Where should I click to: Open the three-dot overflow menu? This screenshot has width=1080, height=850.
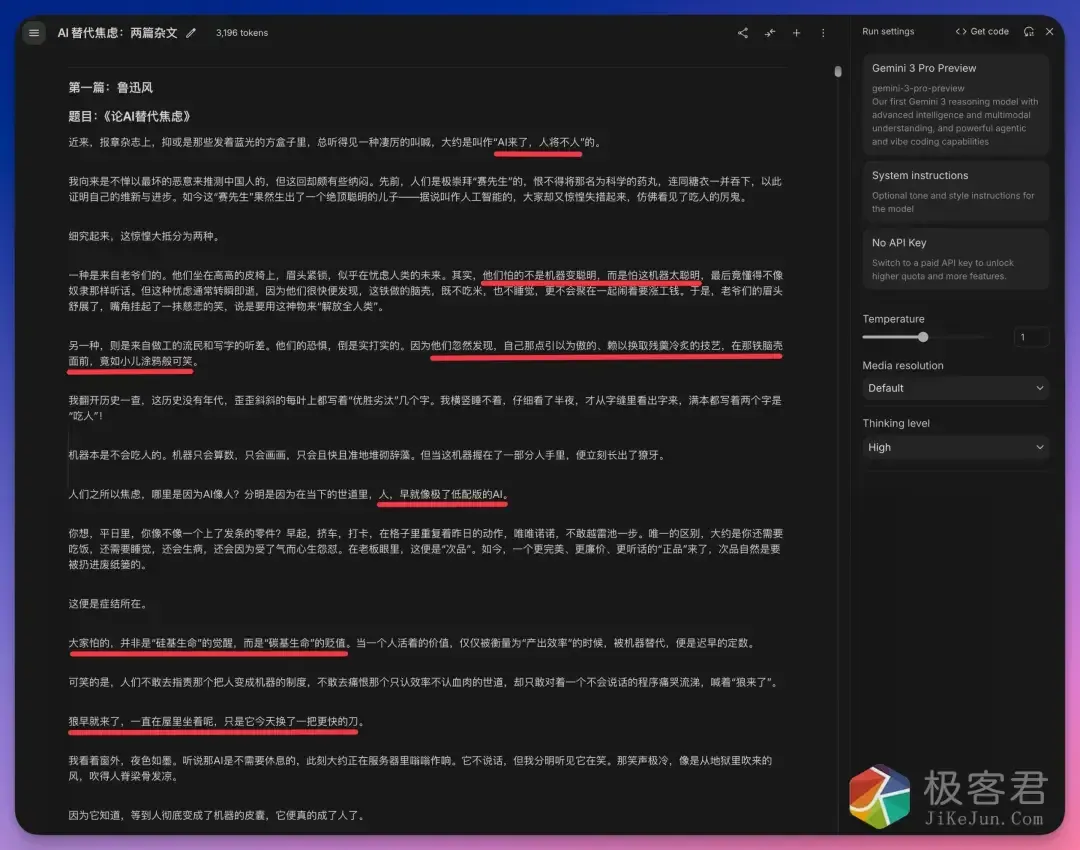tap(822, 32)
